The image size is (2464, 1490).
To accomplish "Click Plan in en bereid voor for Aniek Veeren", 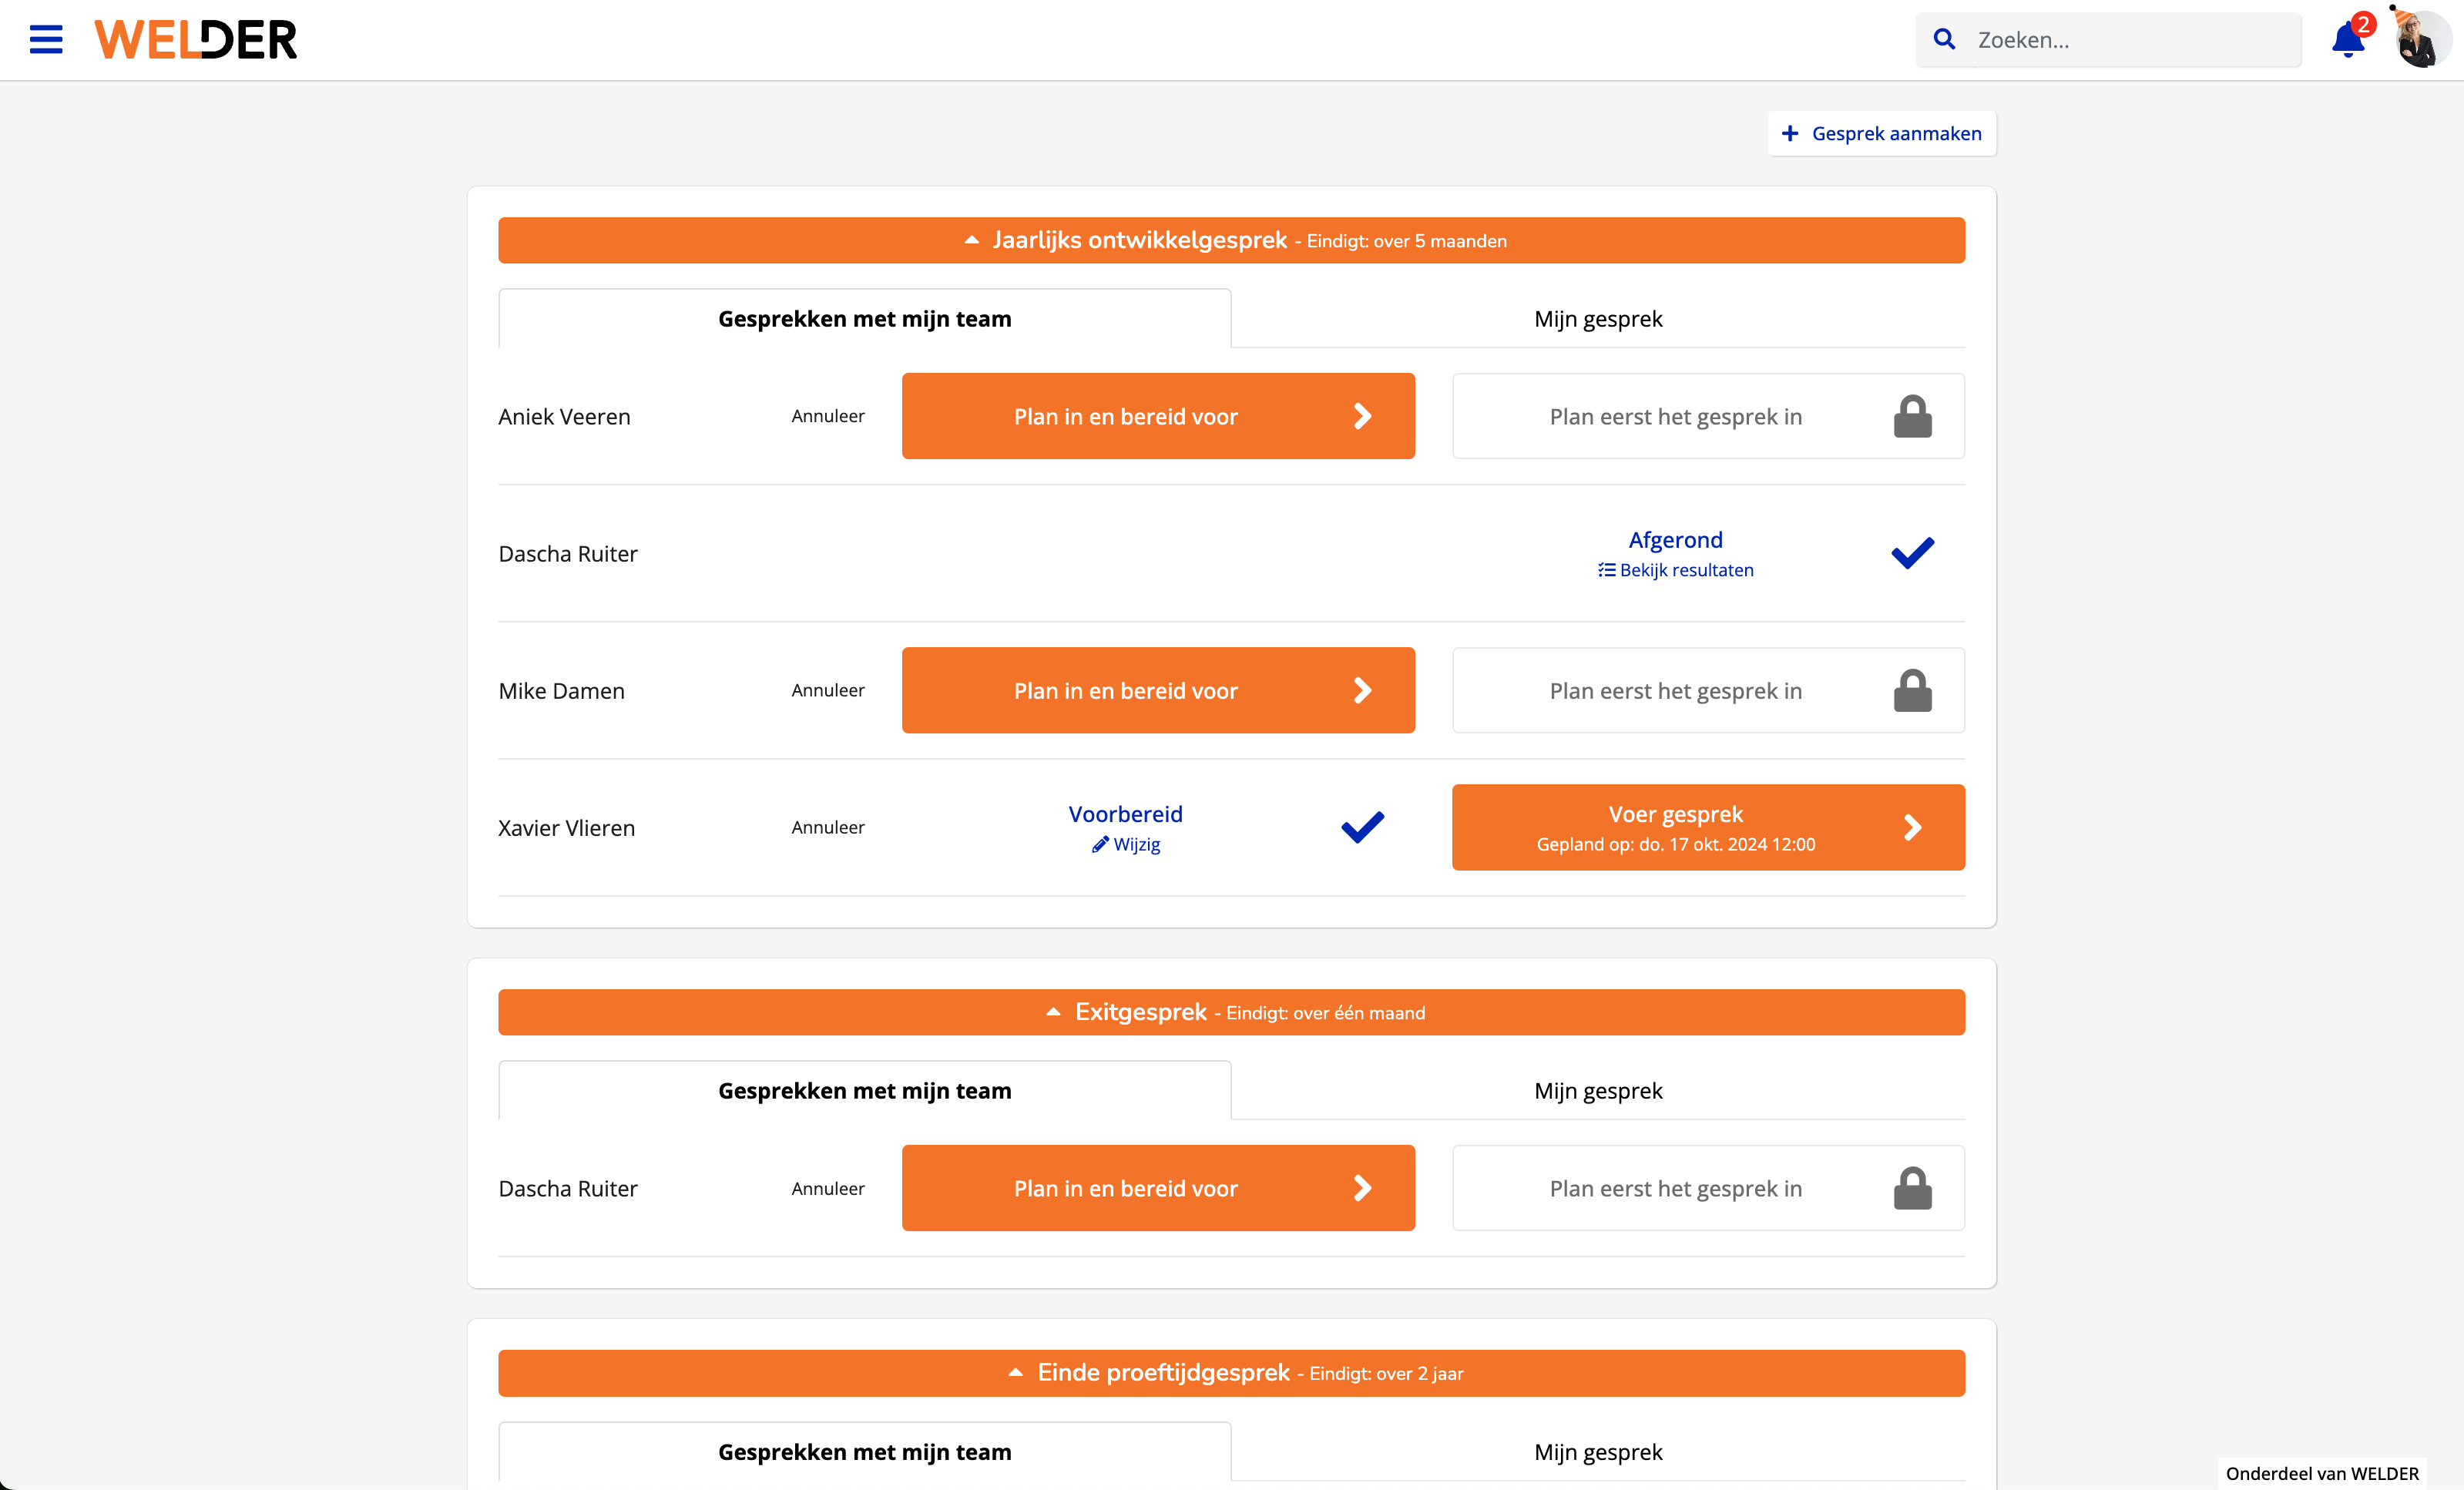I will coord(1158,417).
